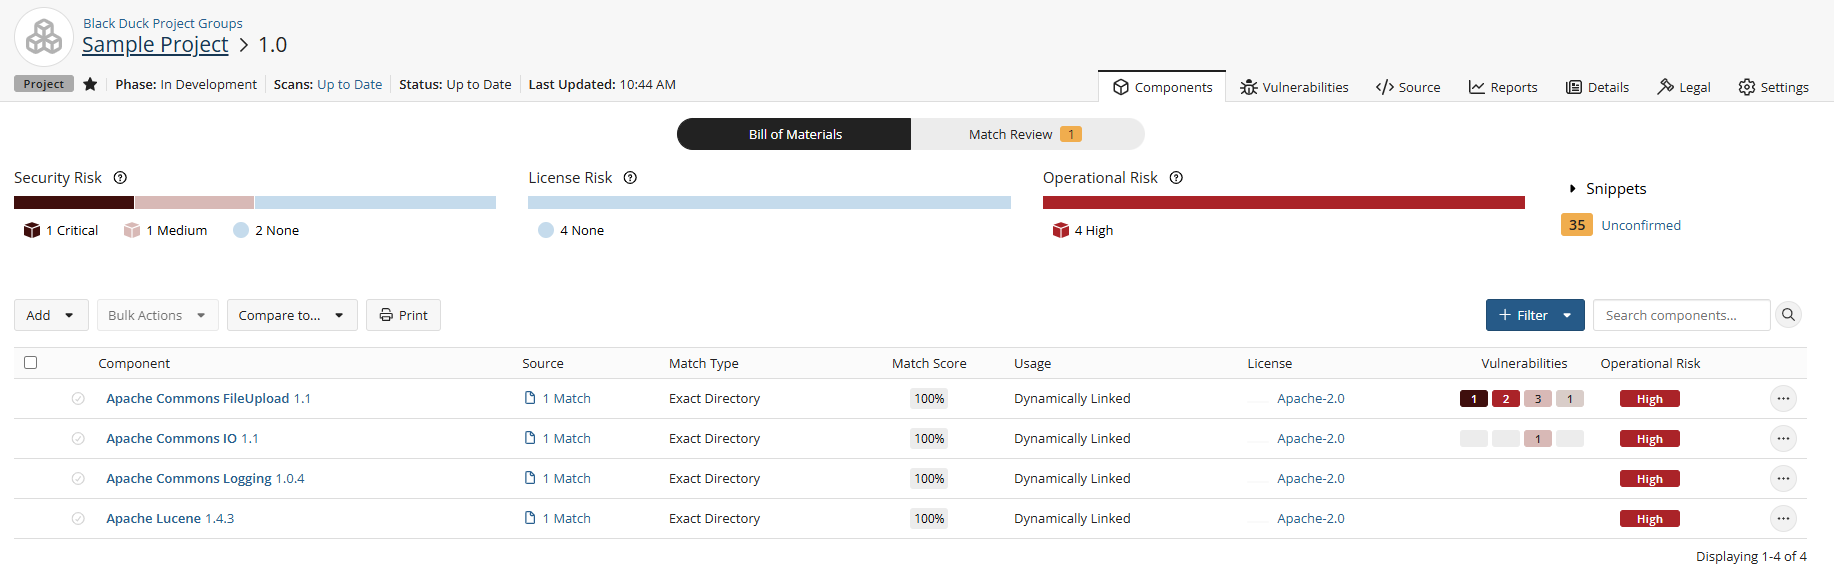The image size is (1834, 572).
Task: Click review status circle for Apache Commons Logging
Action: click(78, 478)
